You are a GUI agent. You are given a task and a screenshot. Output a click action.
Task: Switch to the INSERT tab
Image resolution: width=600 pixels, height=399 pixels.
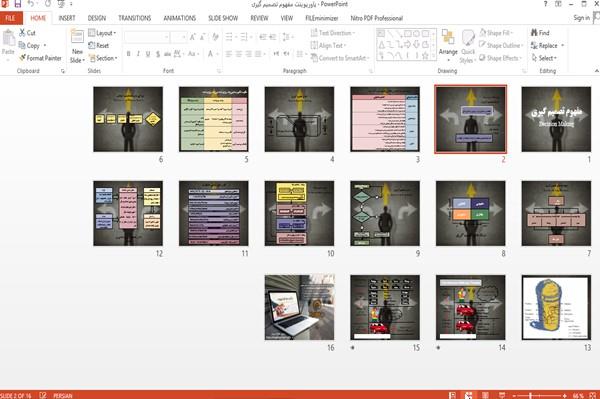coord(67,18)
